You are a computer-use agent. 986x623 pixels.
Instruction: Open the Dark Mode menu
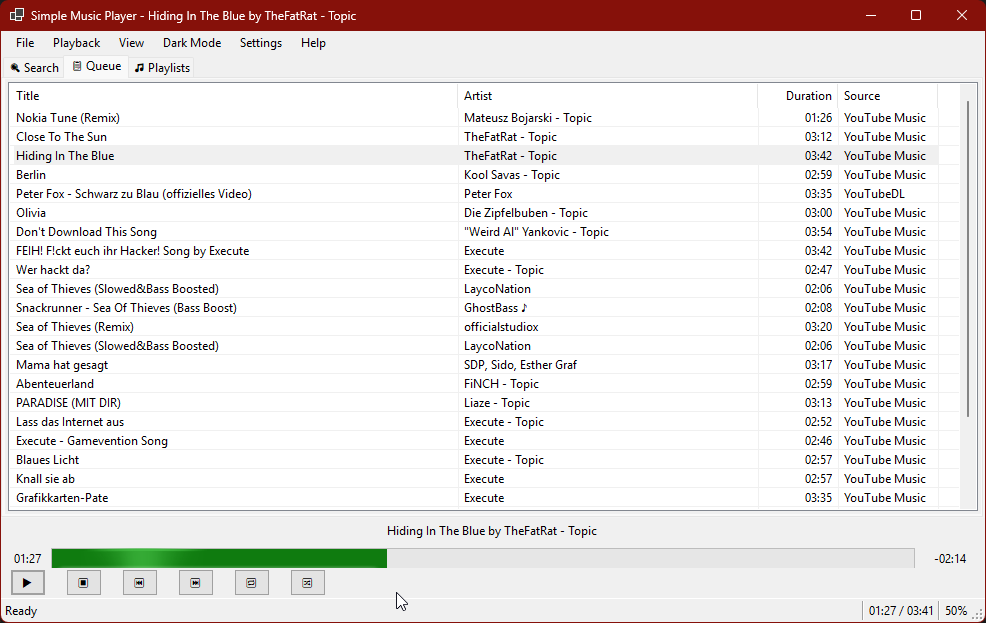192,43
